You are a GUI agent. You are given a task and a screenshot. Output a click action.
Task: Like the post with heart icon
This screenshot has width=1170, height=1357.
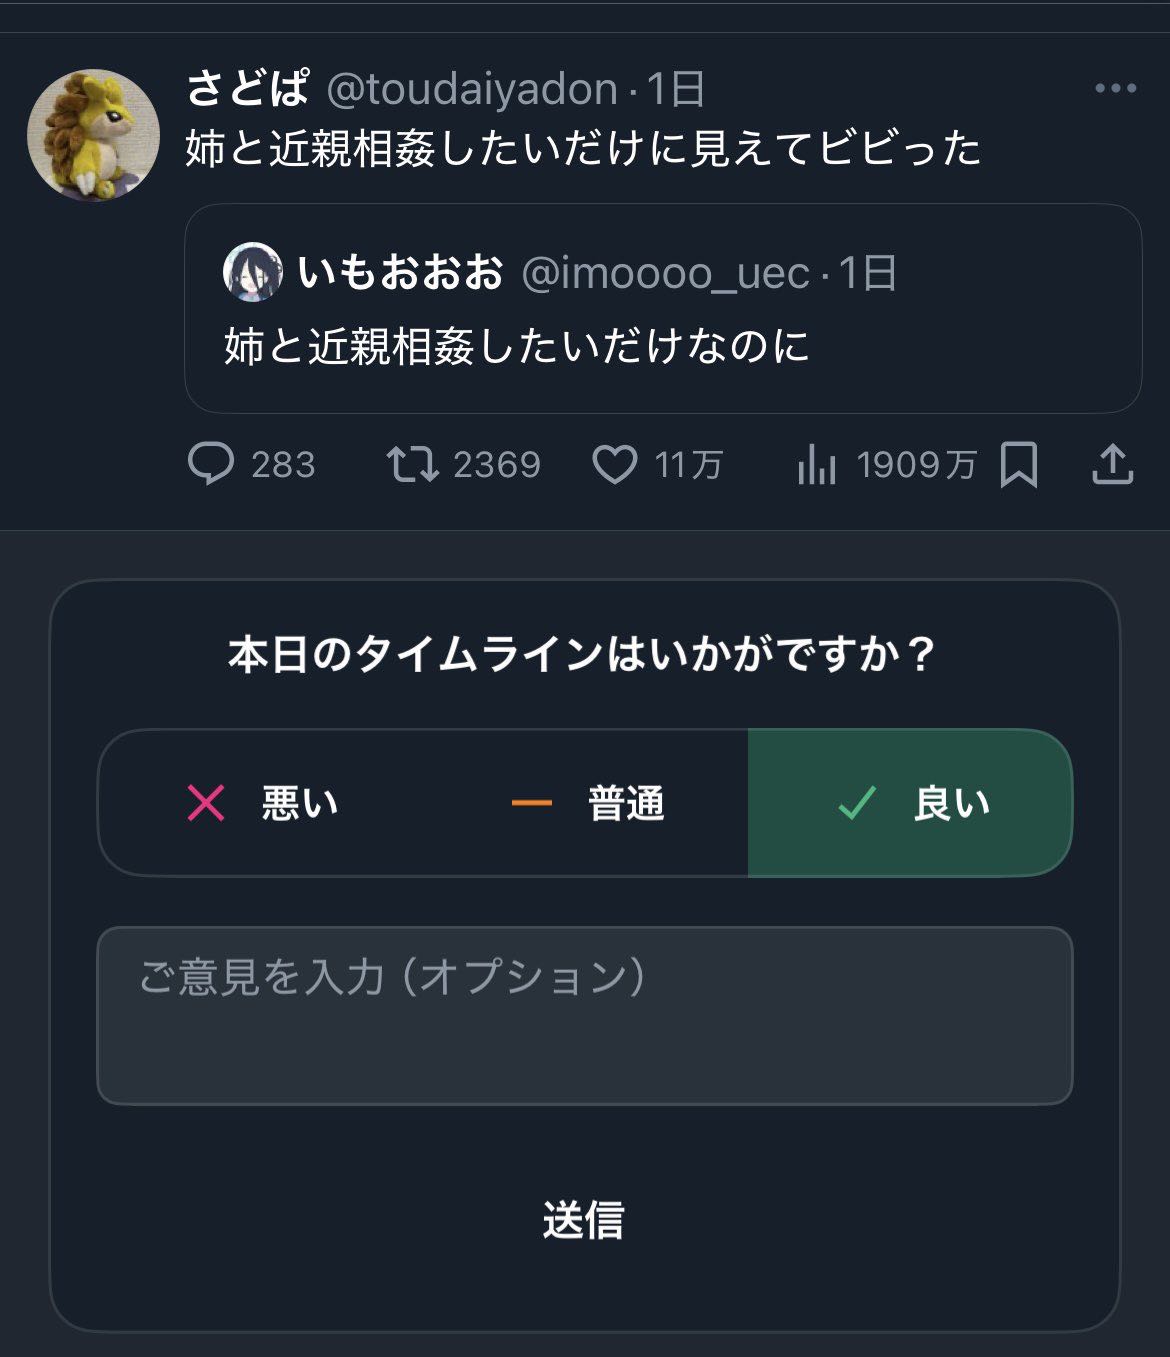pos(615,465)
